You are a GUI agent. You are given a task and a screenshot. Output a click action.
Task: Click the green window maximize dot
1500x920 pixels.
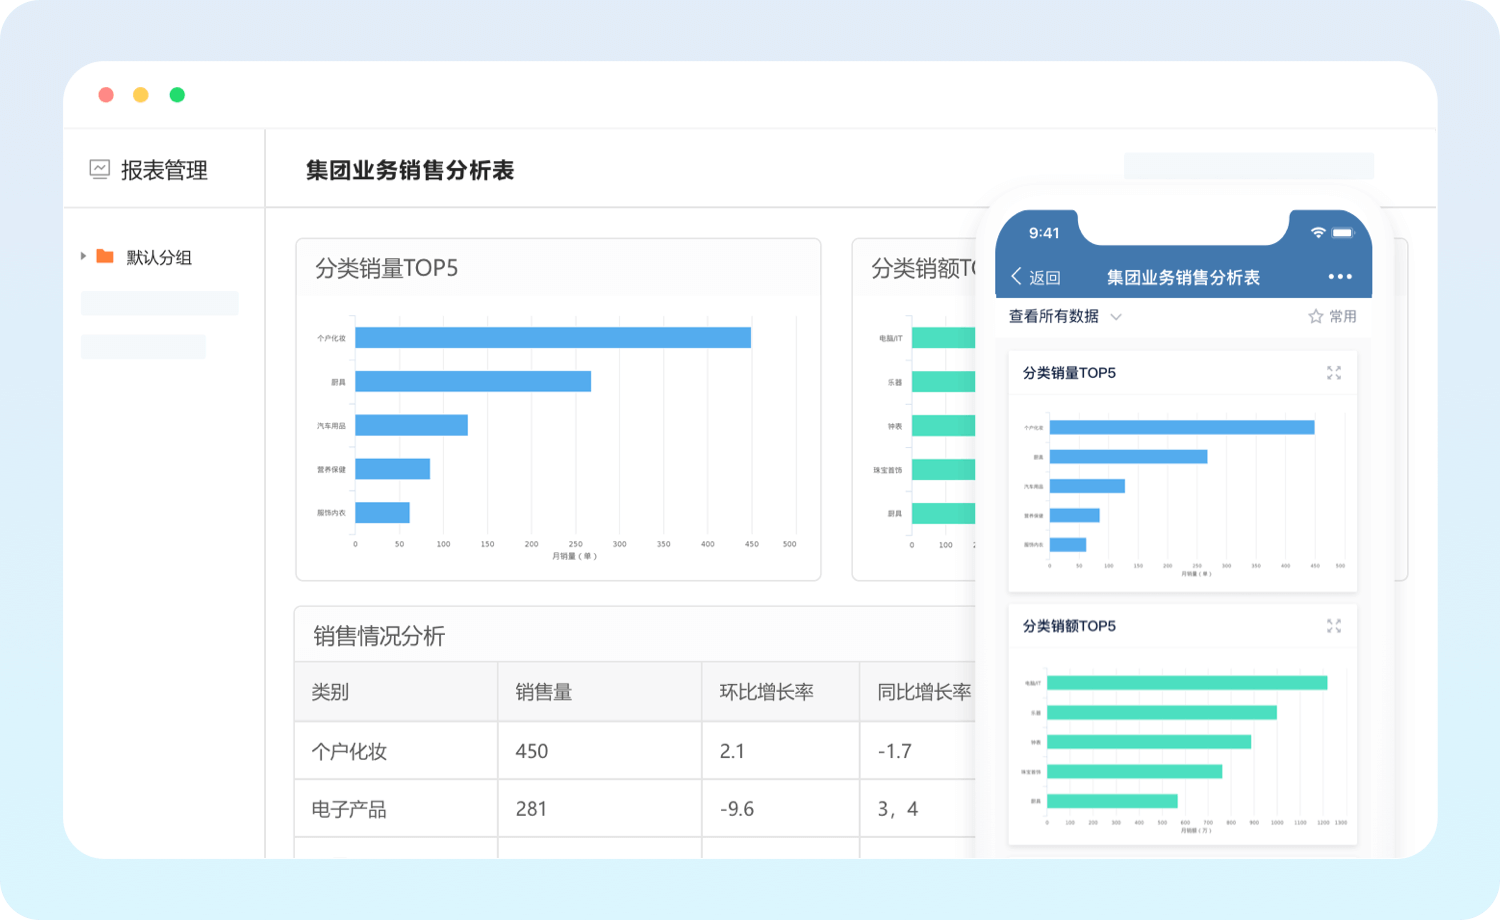tap(177, 95)
